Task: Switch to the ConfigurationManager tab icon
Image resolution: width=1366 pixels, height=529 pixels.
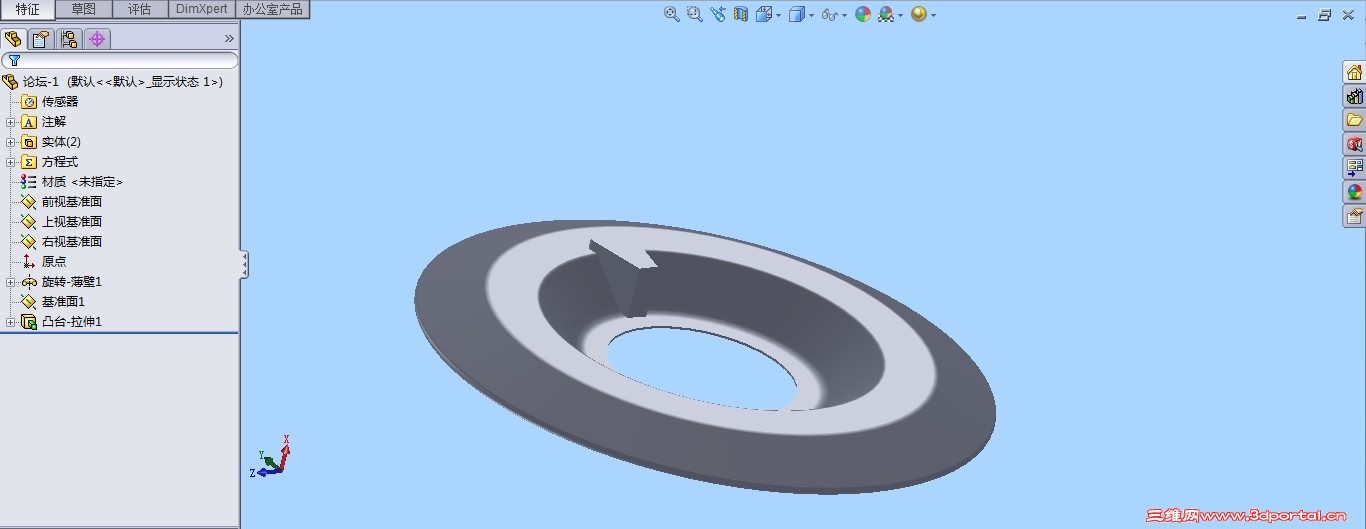Action: (69, 39)
